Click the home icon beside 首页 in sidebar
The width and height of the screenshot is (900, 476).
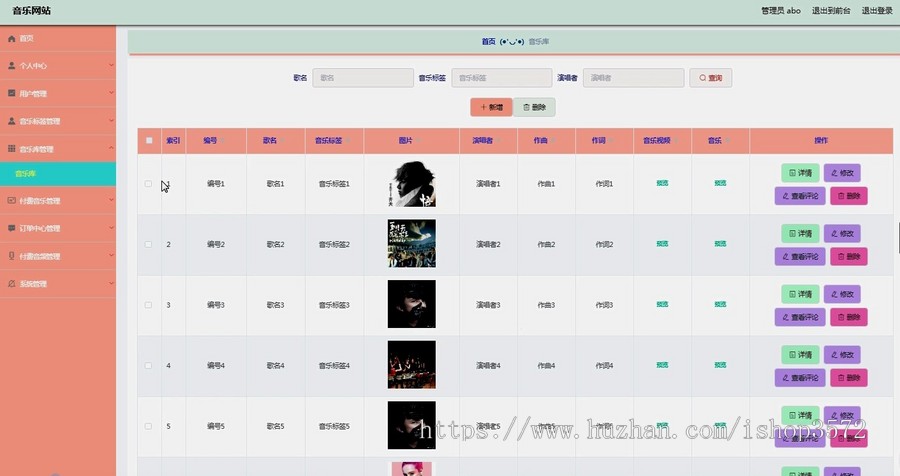point(11,38)
